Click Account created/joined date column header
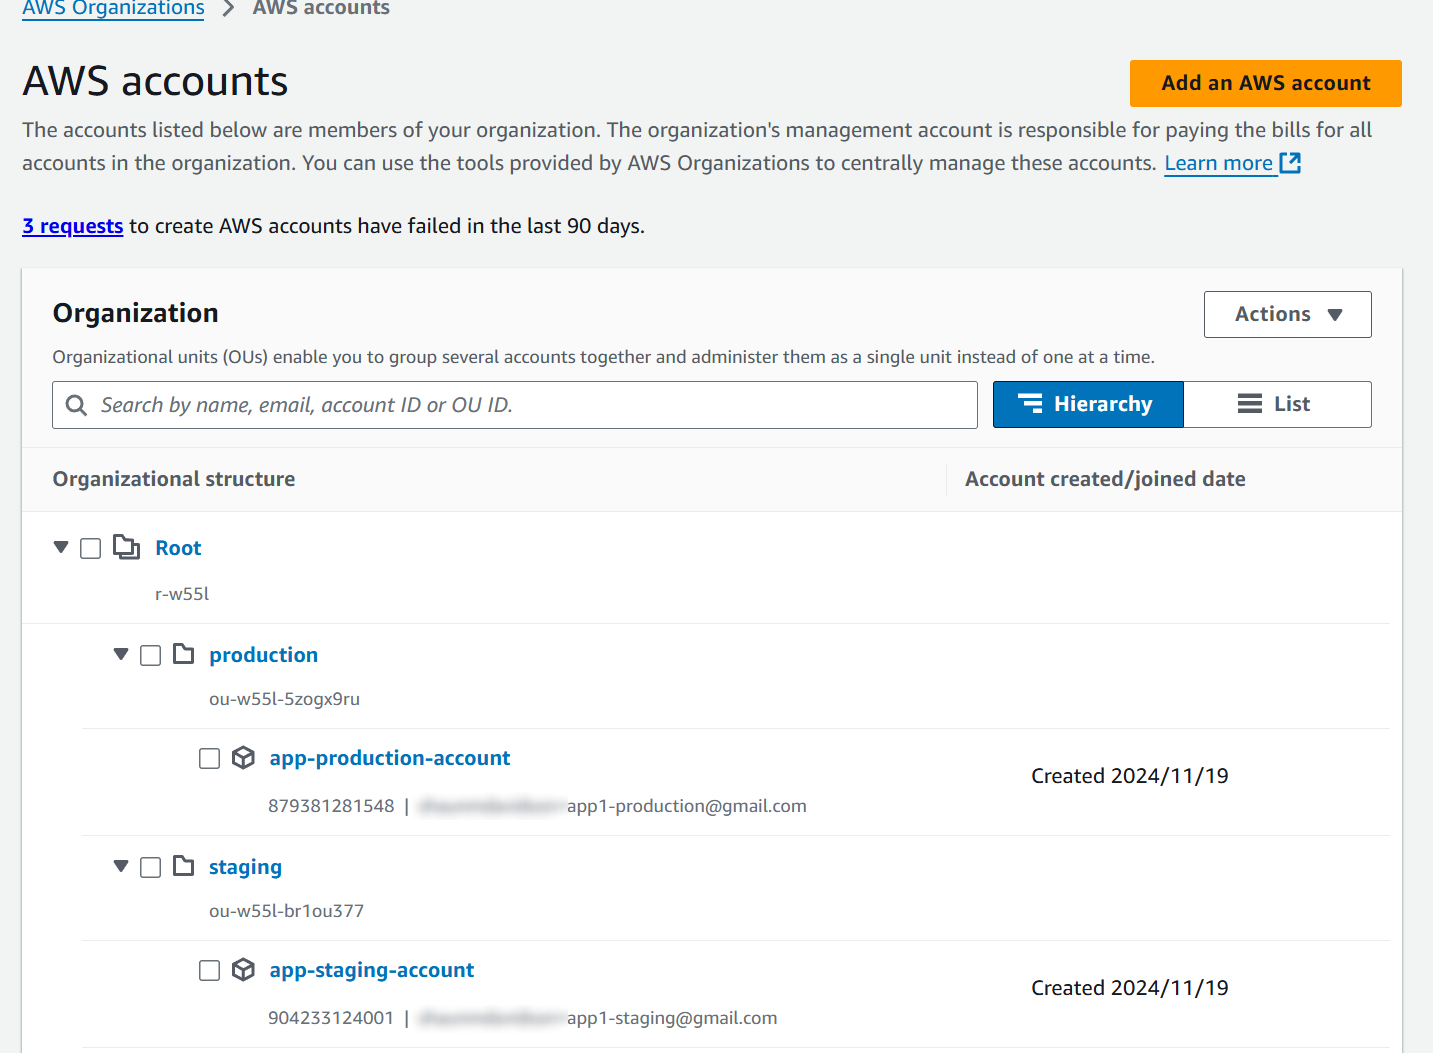Screen dimensions: 1433x1053 click(1105, 479)
